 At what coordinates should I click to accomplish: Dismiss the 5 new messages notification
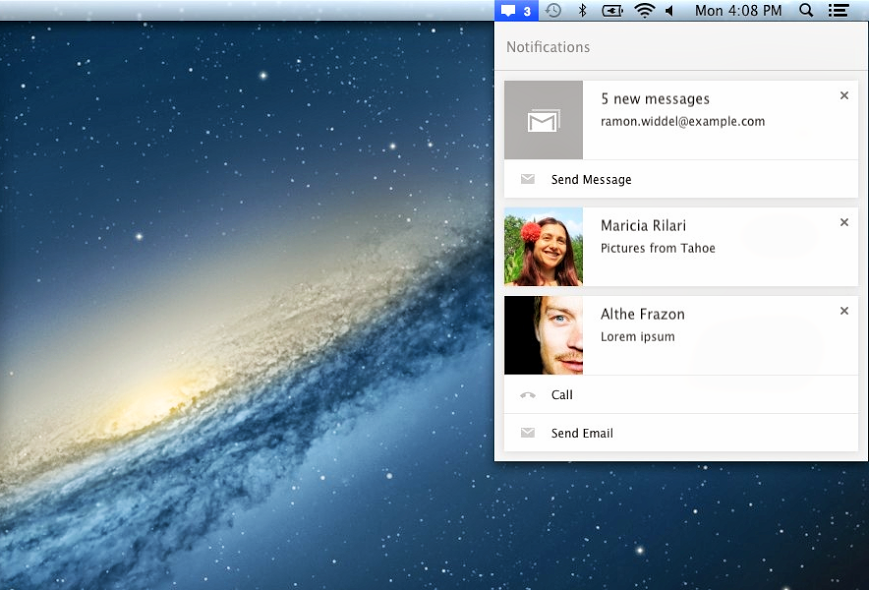click(x=844, y=95)
